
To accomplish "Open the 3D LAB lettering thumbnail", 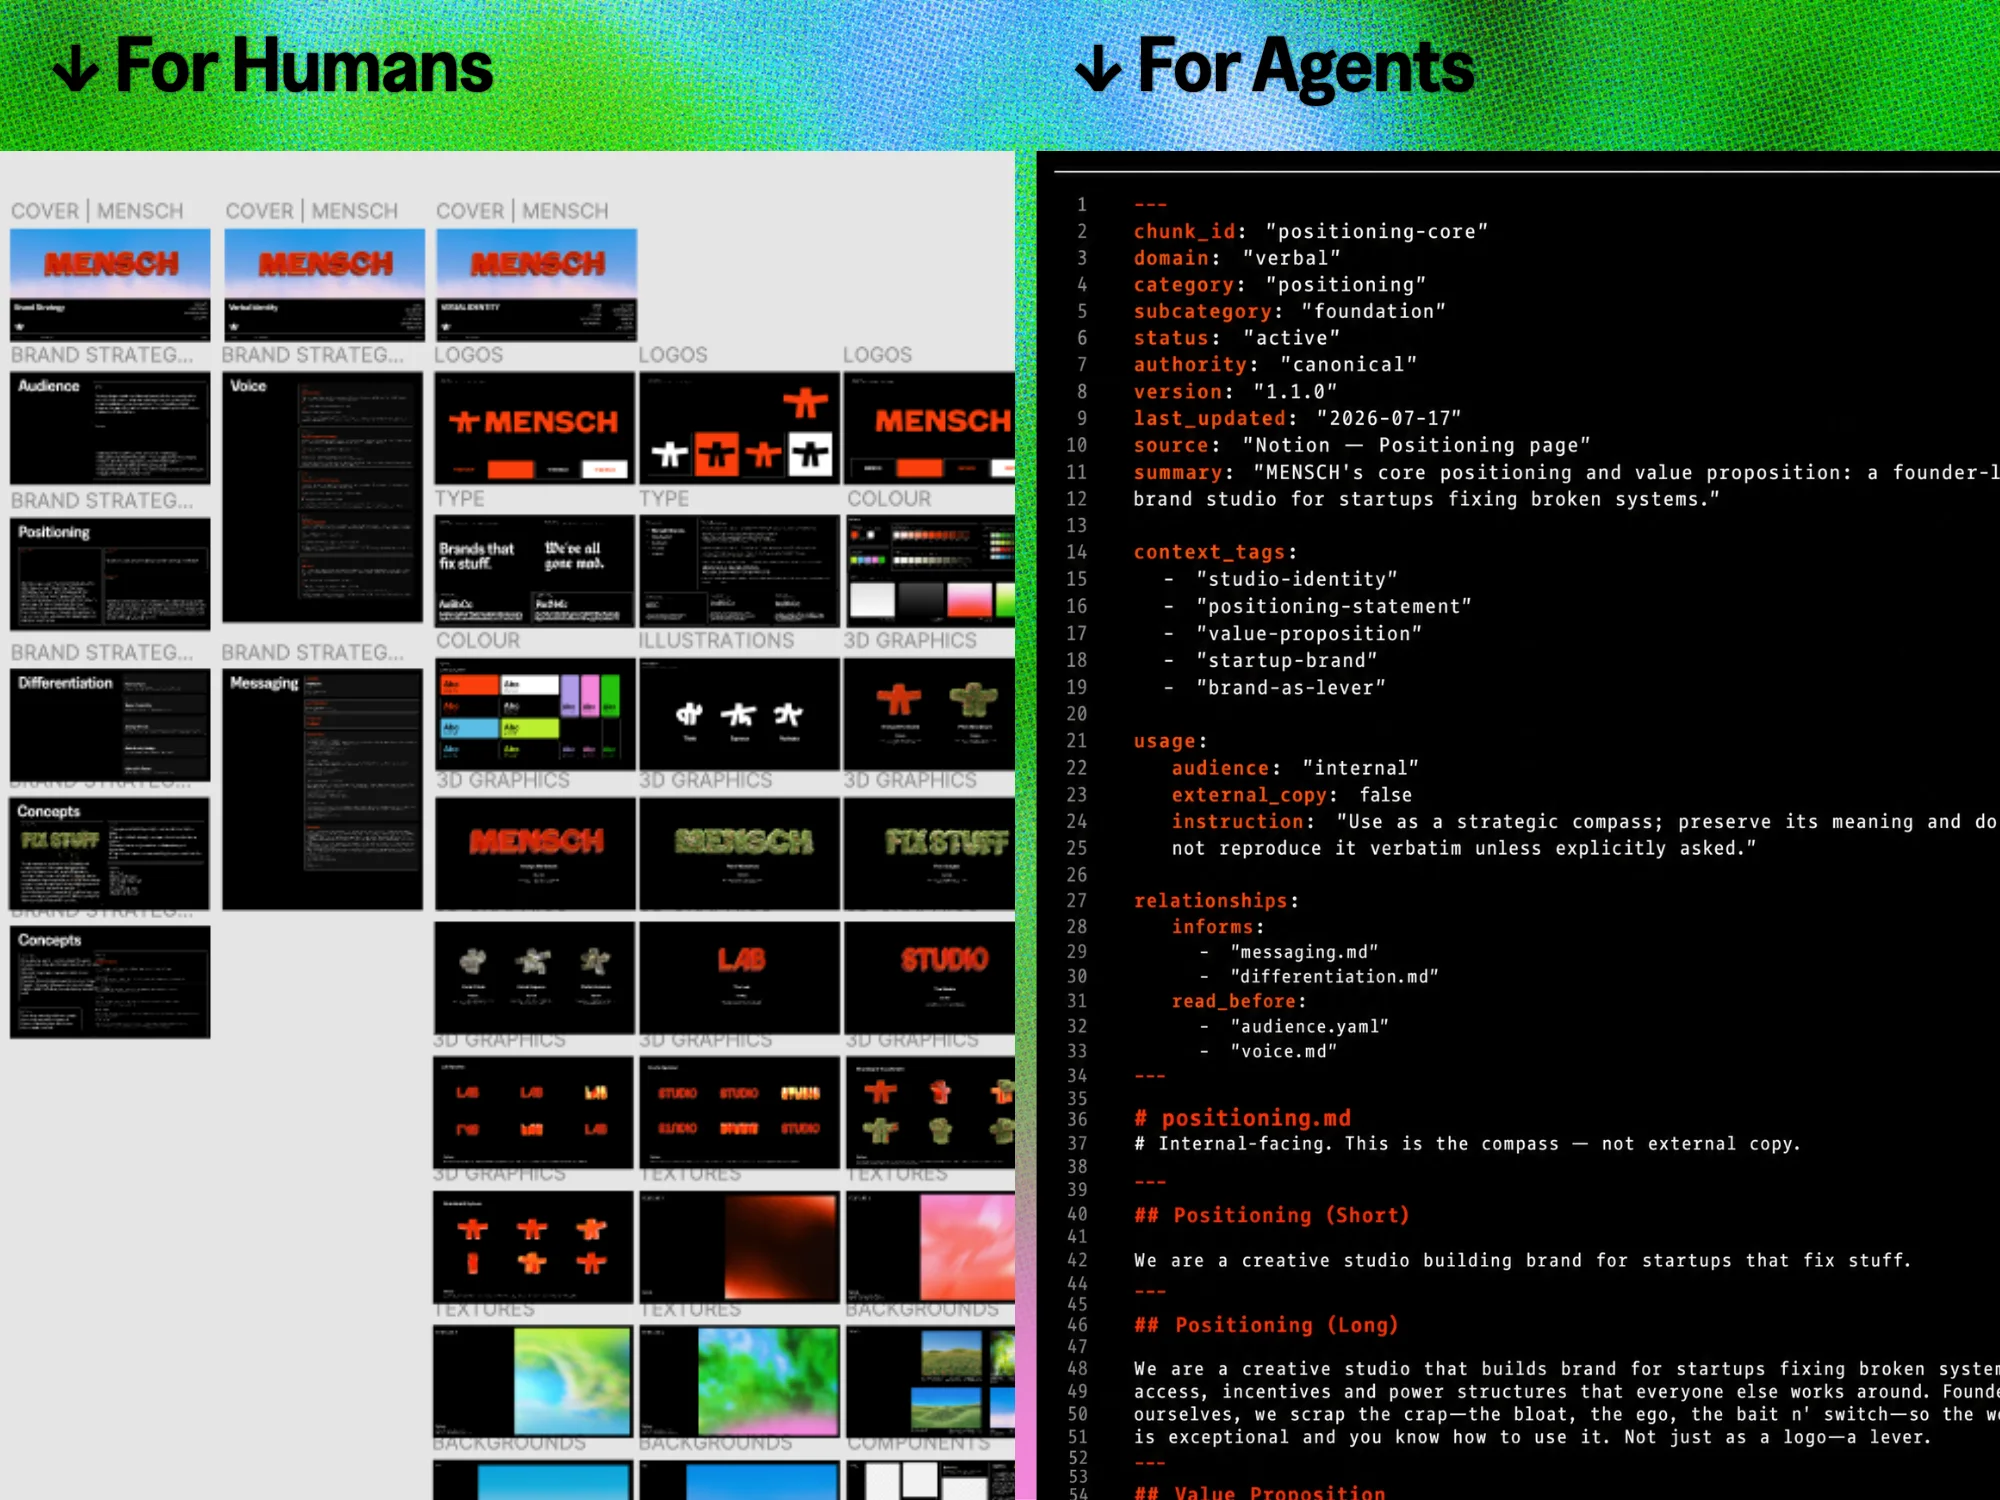I will tap(739, 977).
